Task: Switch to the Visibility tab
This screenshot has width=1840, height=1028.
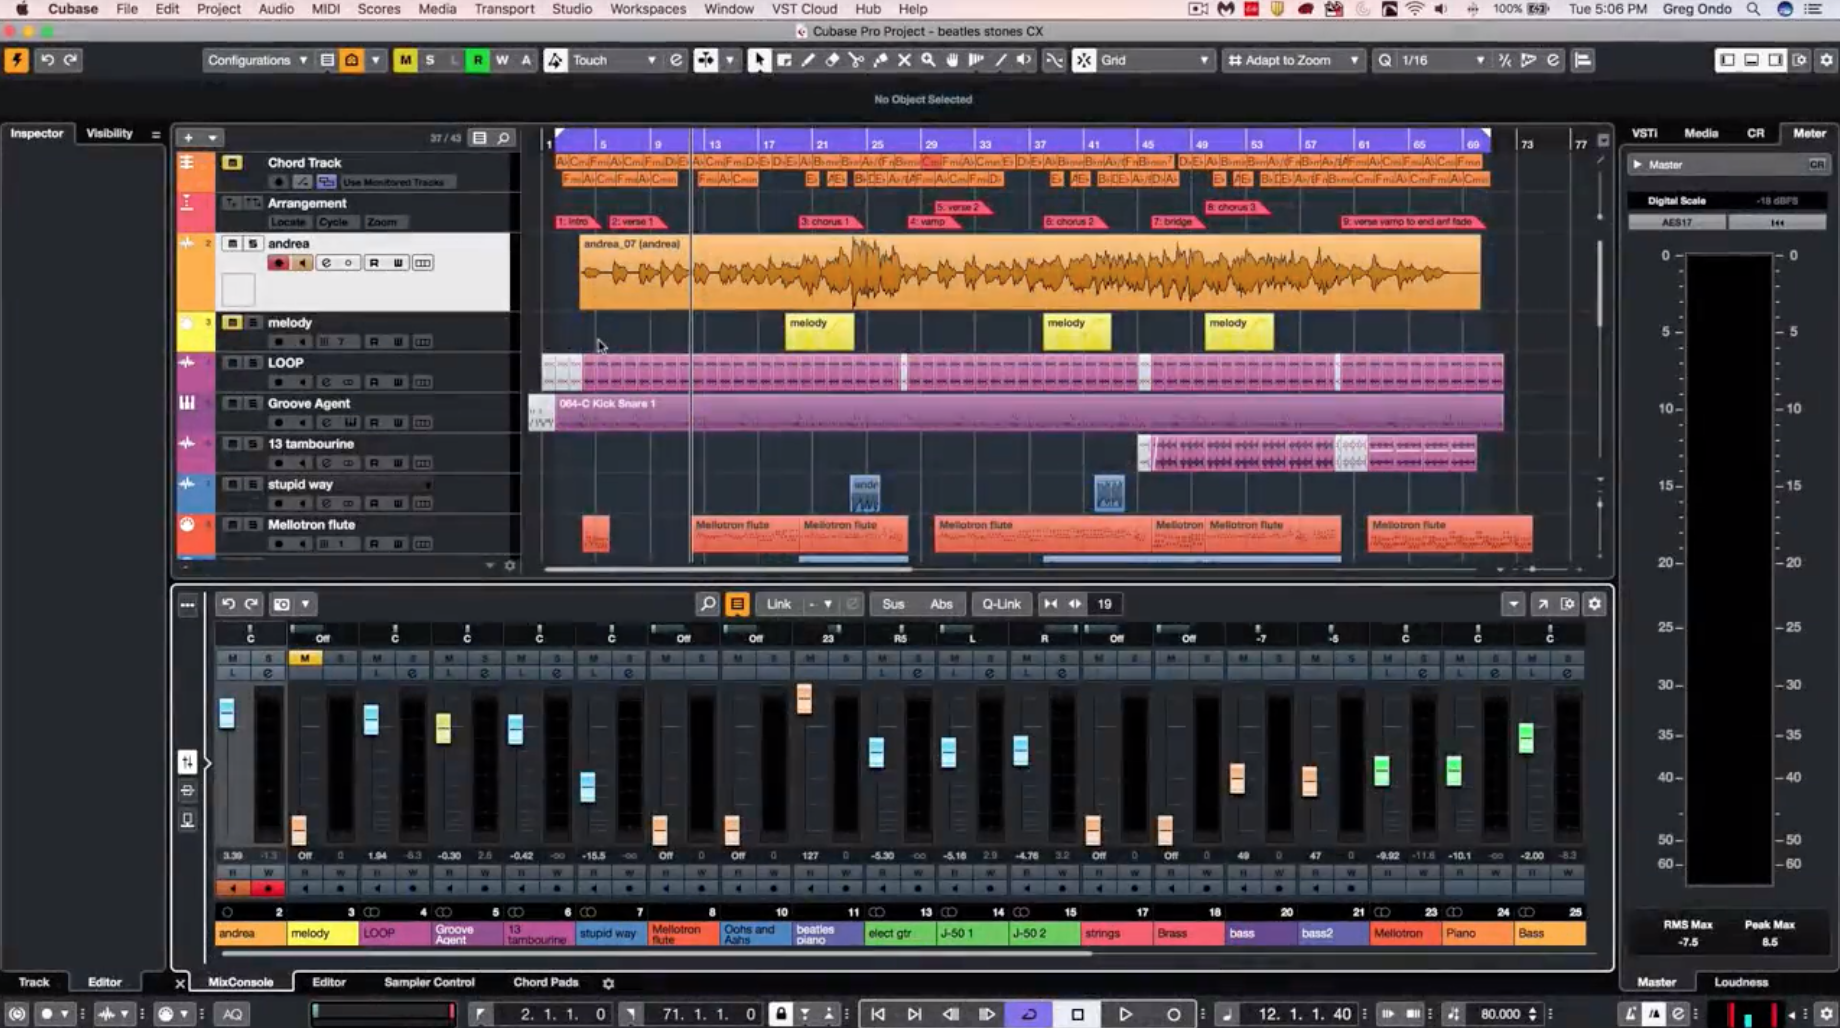Action: pos(109,133)
